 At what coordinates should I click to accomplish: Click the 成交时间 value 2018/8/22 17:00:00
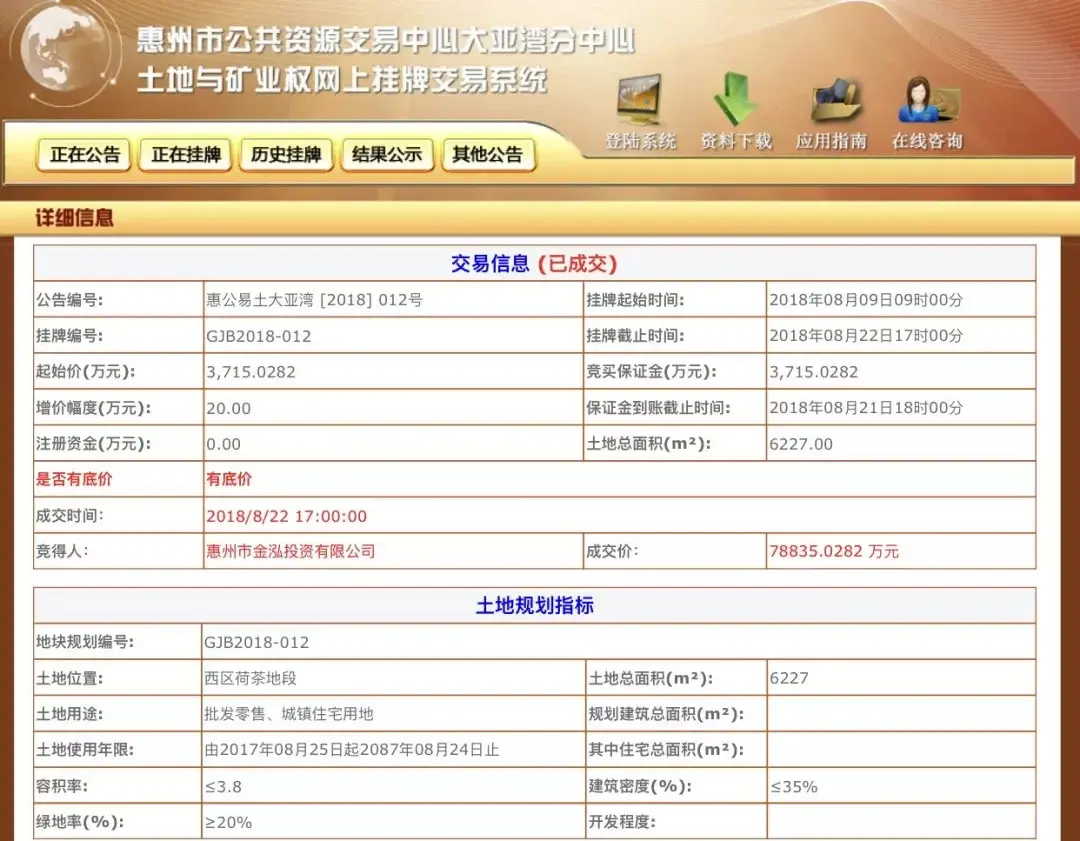coord(287,516)
